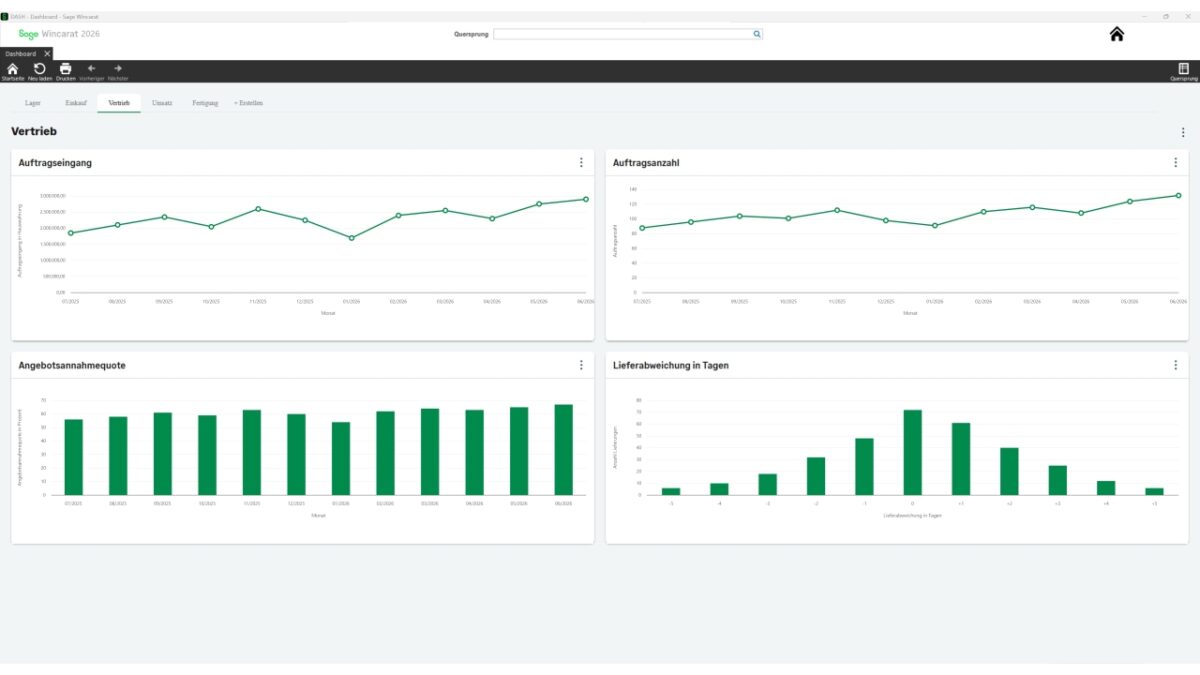This screenshot has height=675, width=1200.
Task: Go forward with Nächster arrow
Action: point(118,70)
